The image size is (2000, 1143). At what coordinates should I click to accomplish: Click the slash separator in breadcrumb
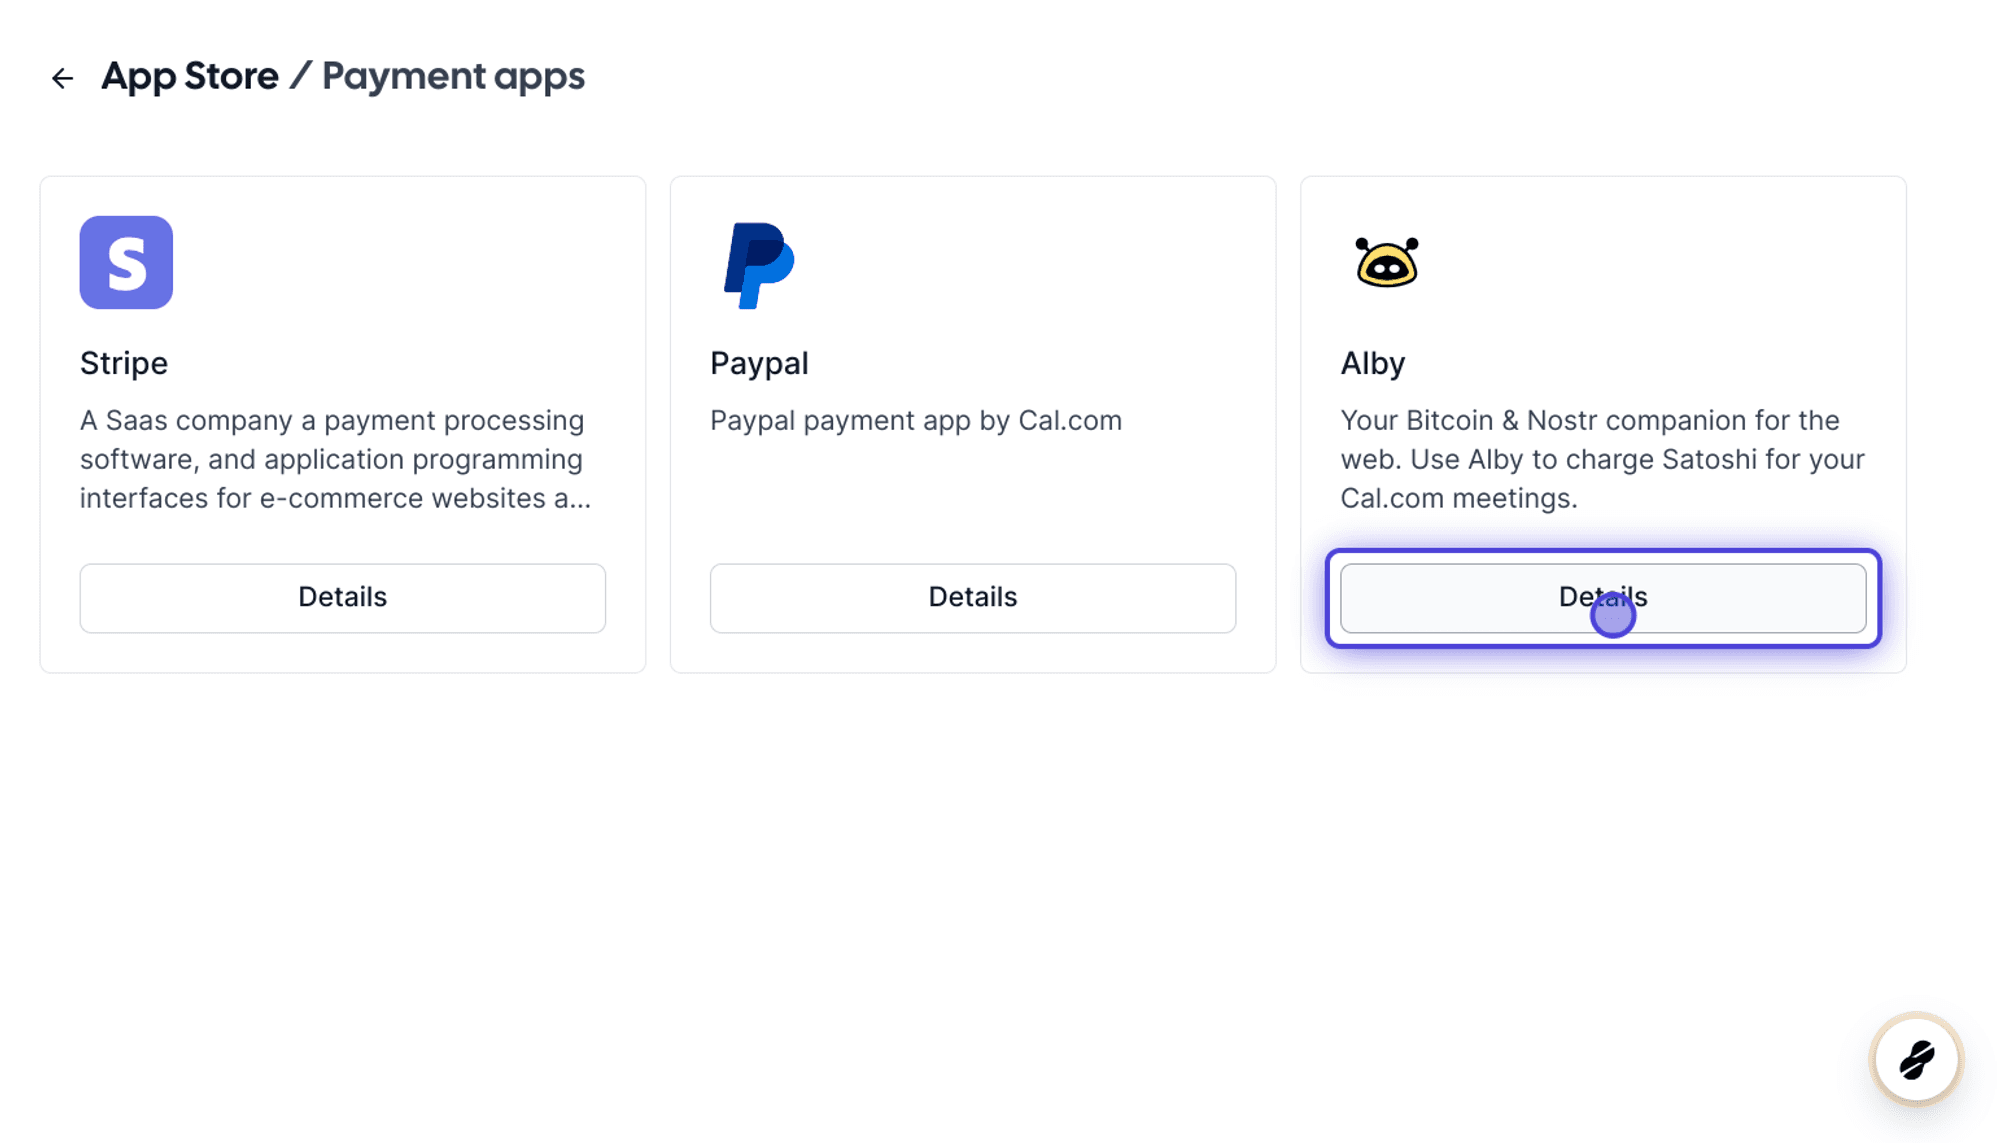click(300, 76)
